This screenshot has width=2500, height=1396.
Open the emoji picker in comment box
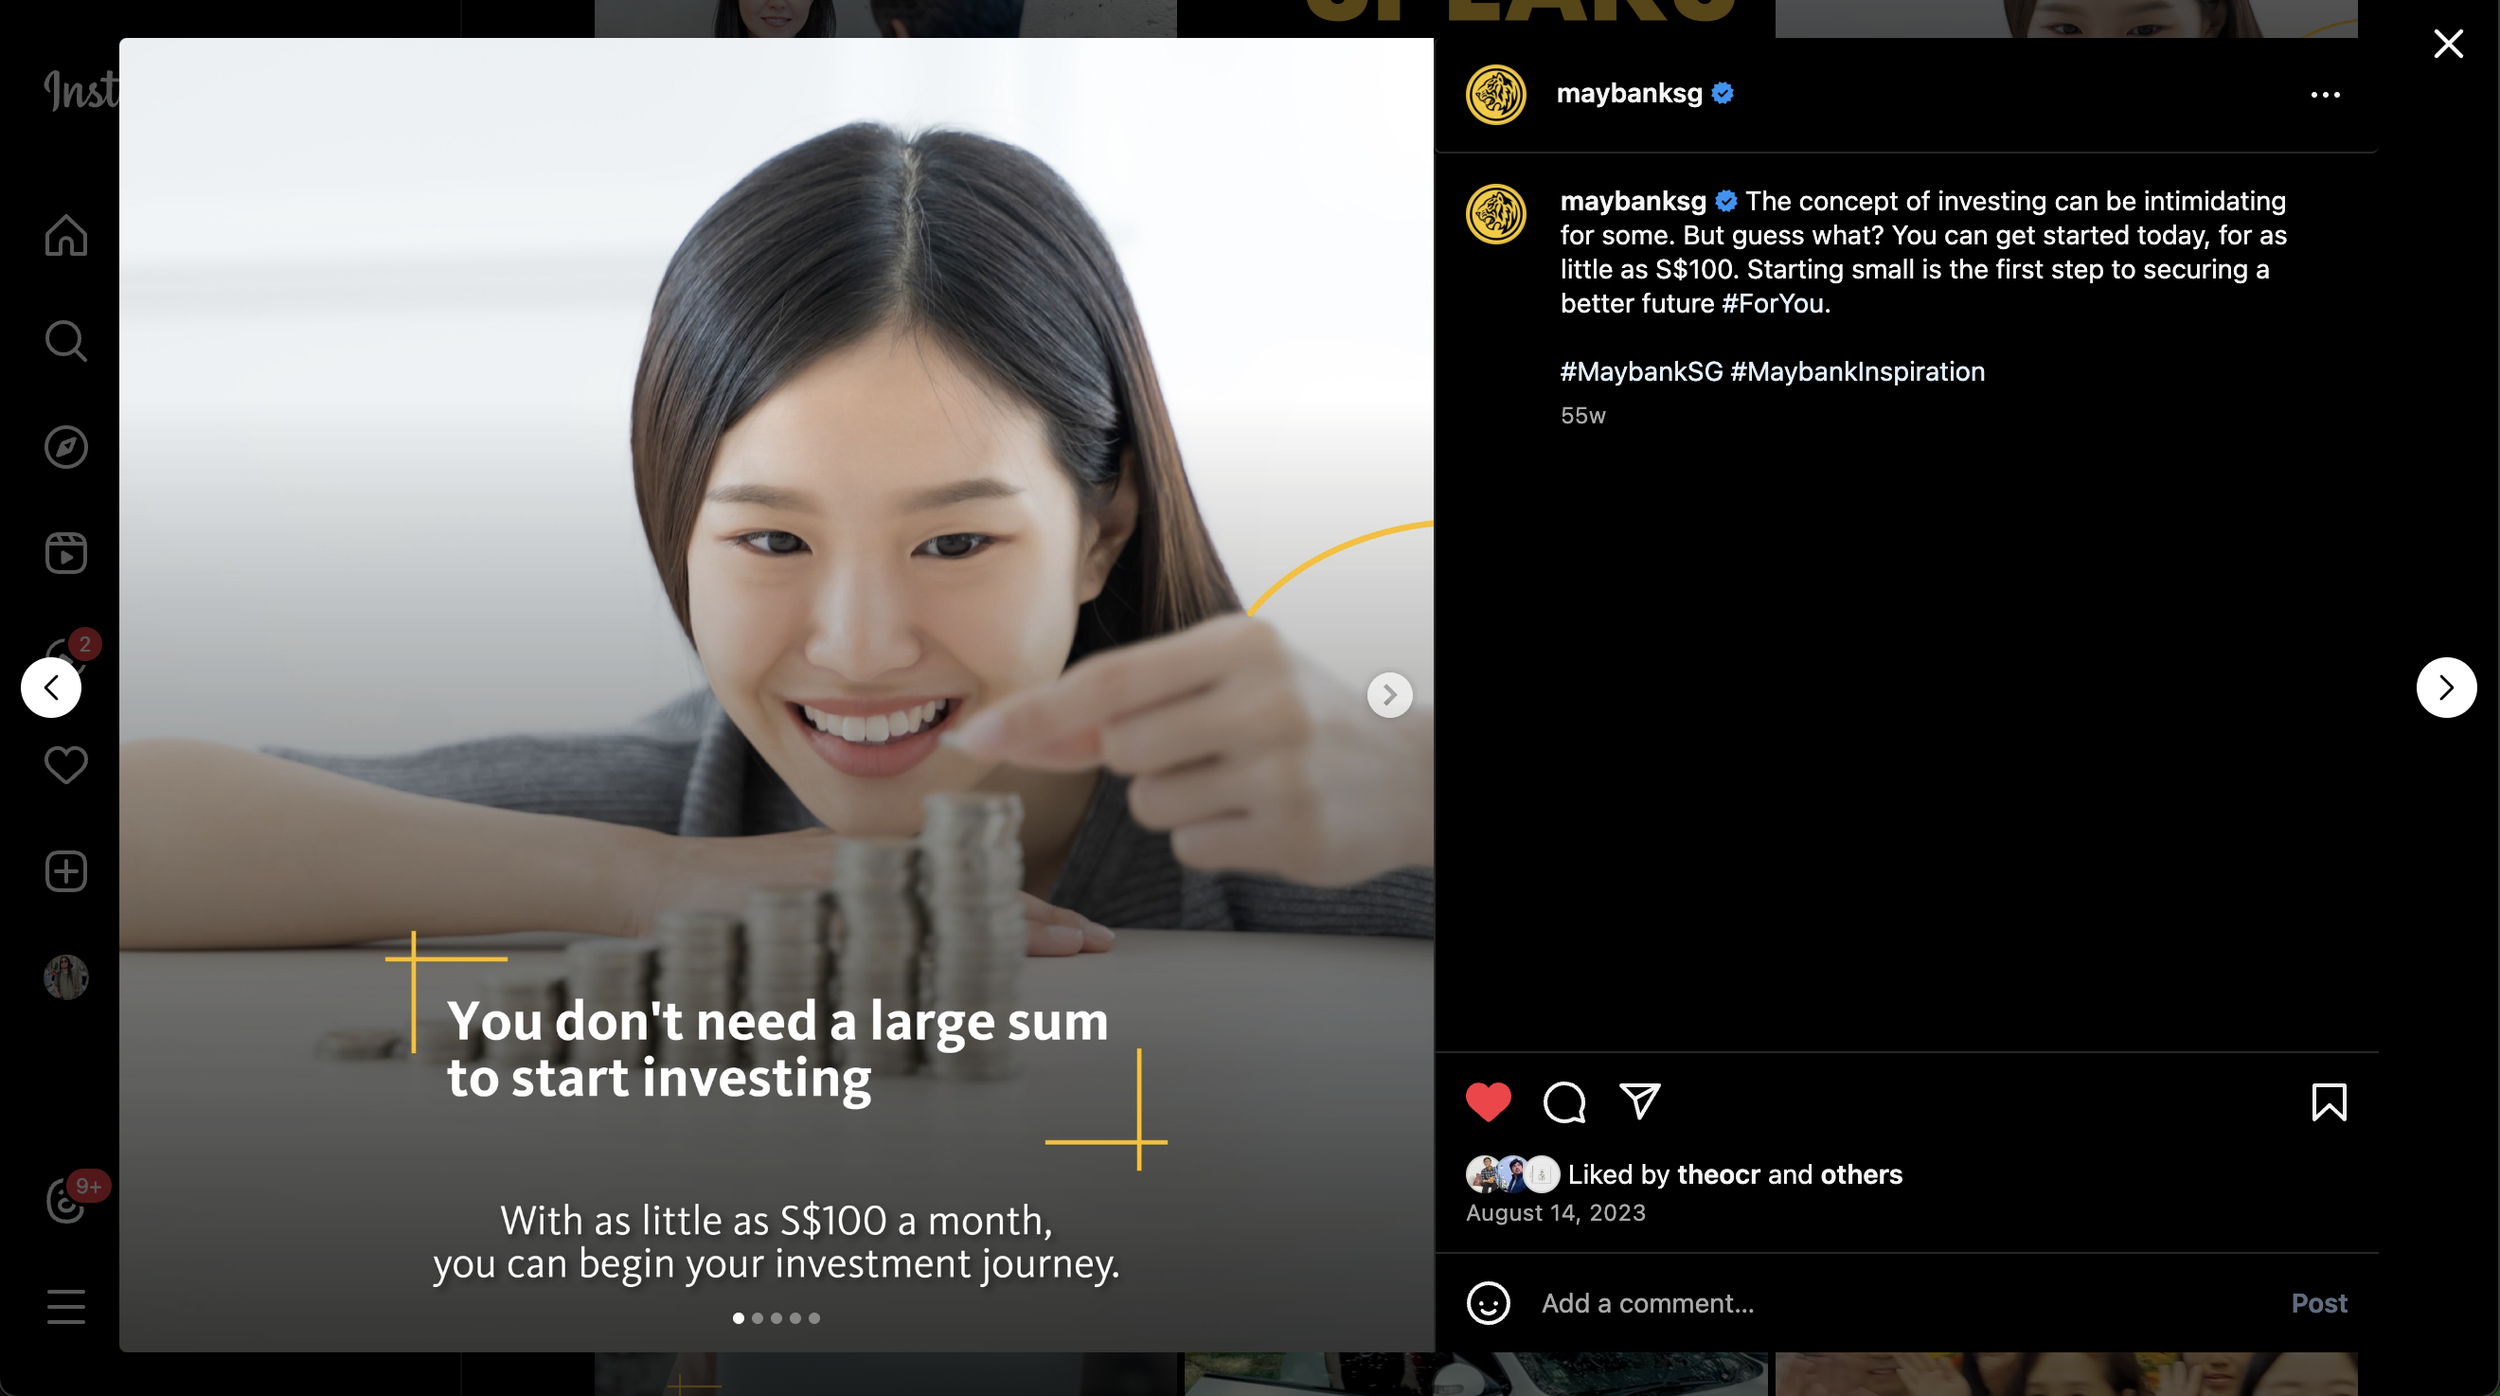point(1488,1303)
